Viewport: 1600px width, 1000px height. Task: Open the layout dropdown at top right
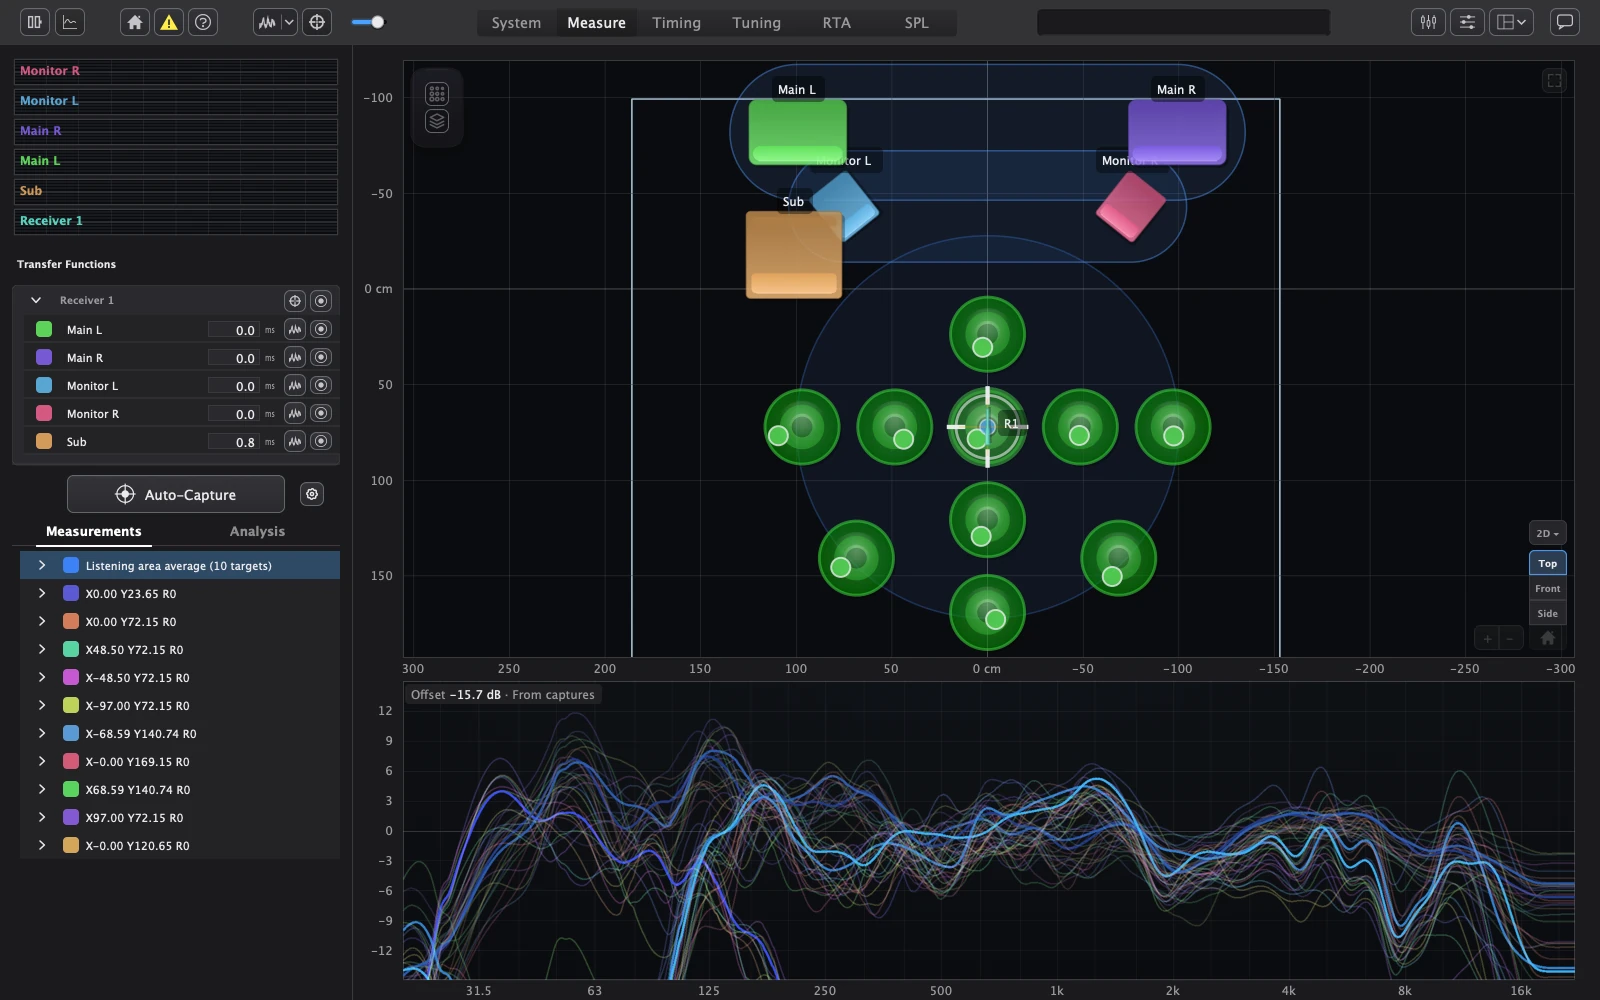1511,22
